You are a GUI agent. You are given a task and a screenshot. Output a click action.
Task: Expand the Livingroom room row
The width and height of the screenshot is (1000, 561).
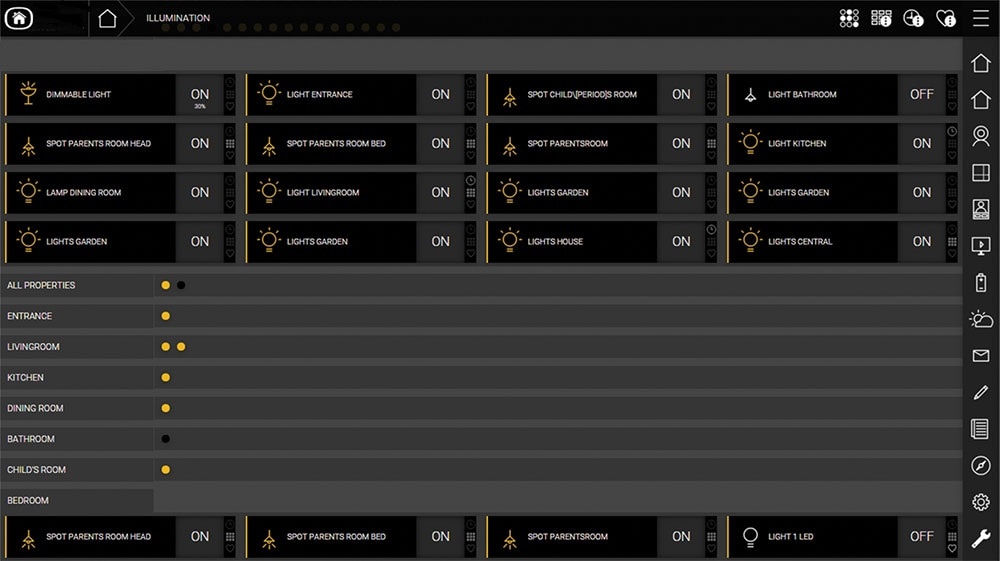tap(34, 347)
